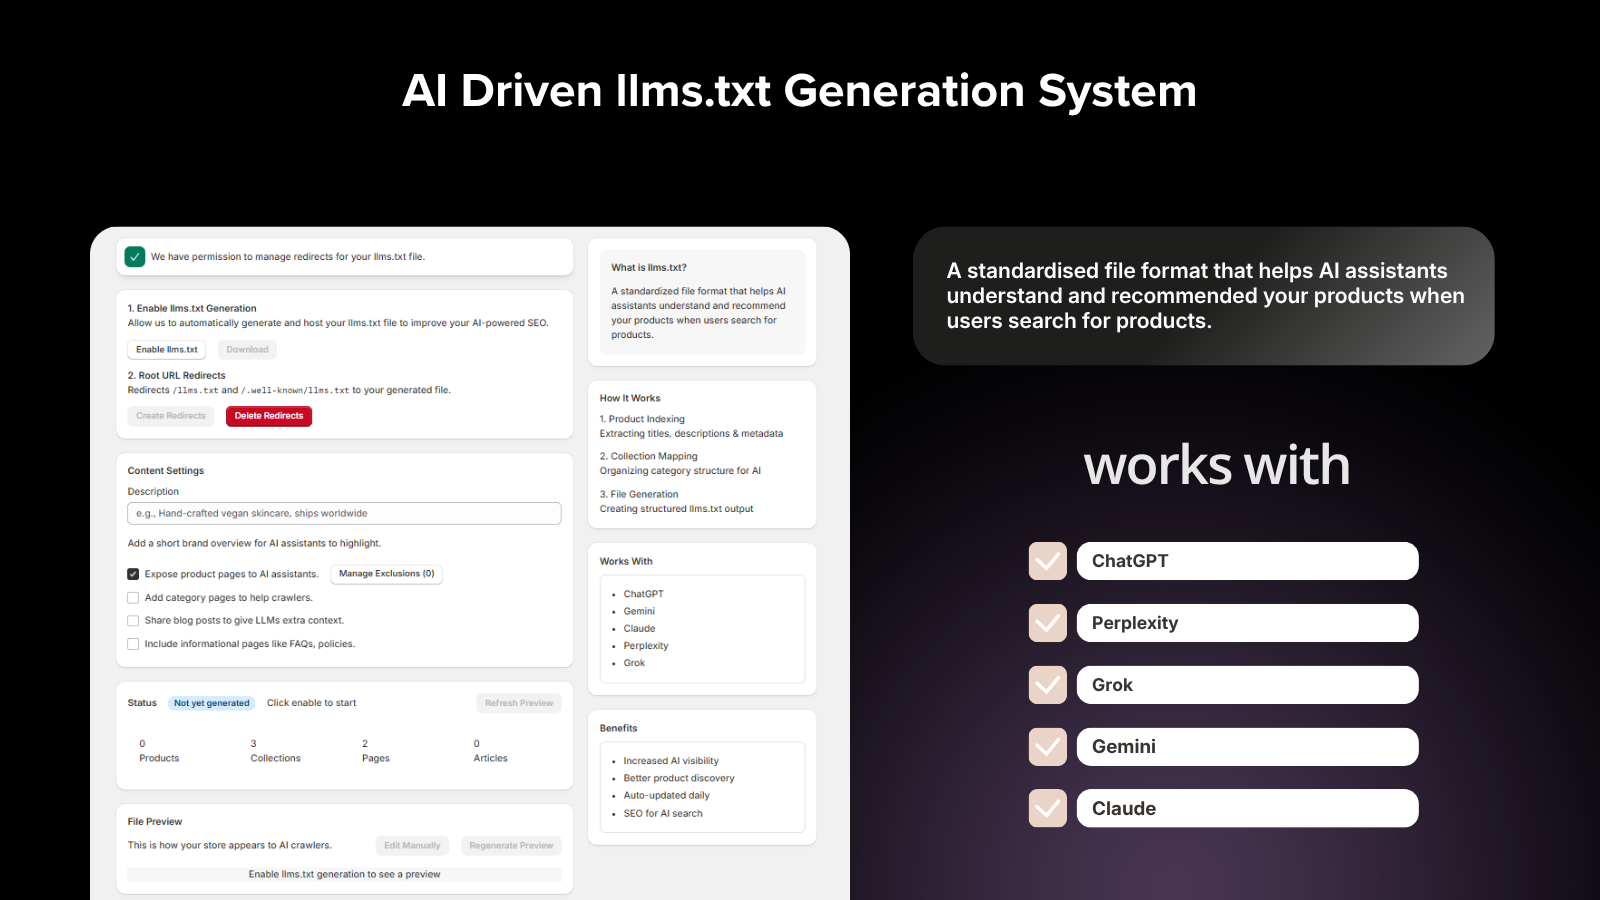The width and height of the screenshot is (1600, 900).
Task: Select the white ChatGPT pill
Action: coord(1248,561)
